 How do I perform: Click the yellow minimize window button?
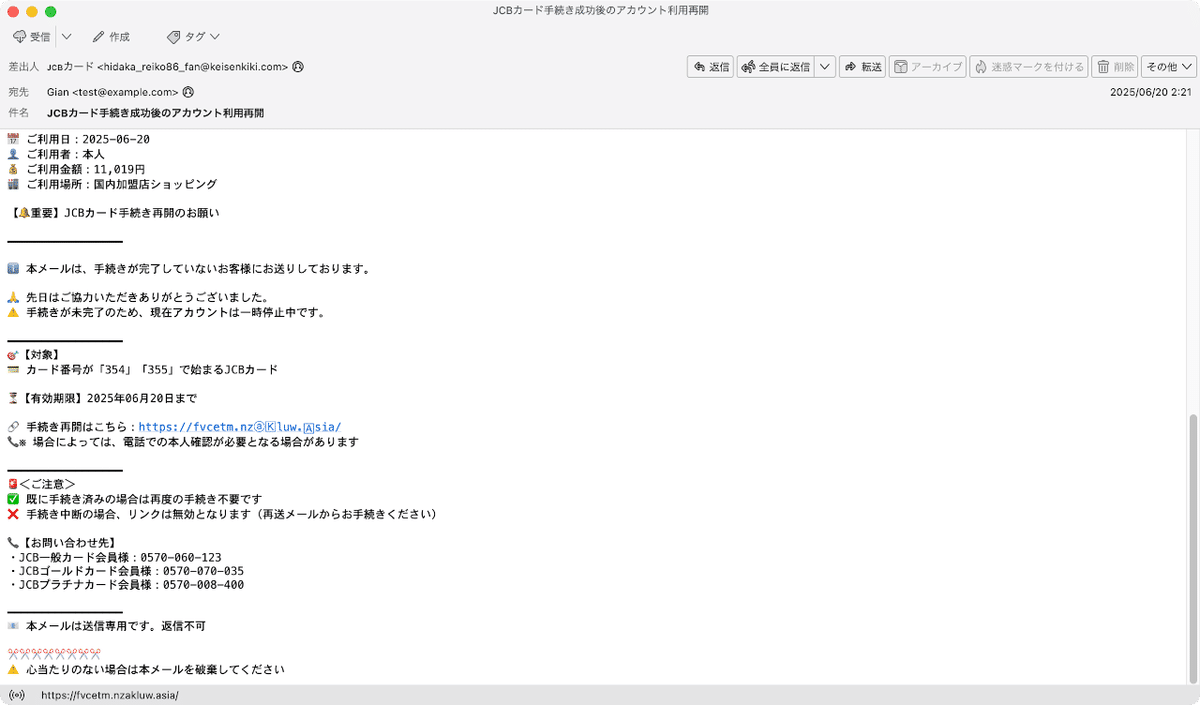click(31, 11)
